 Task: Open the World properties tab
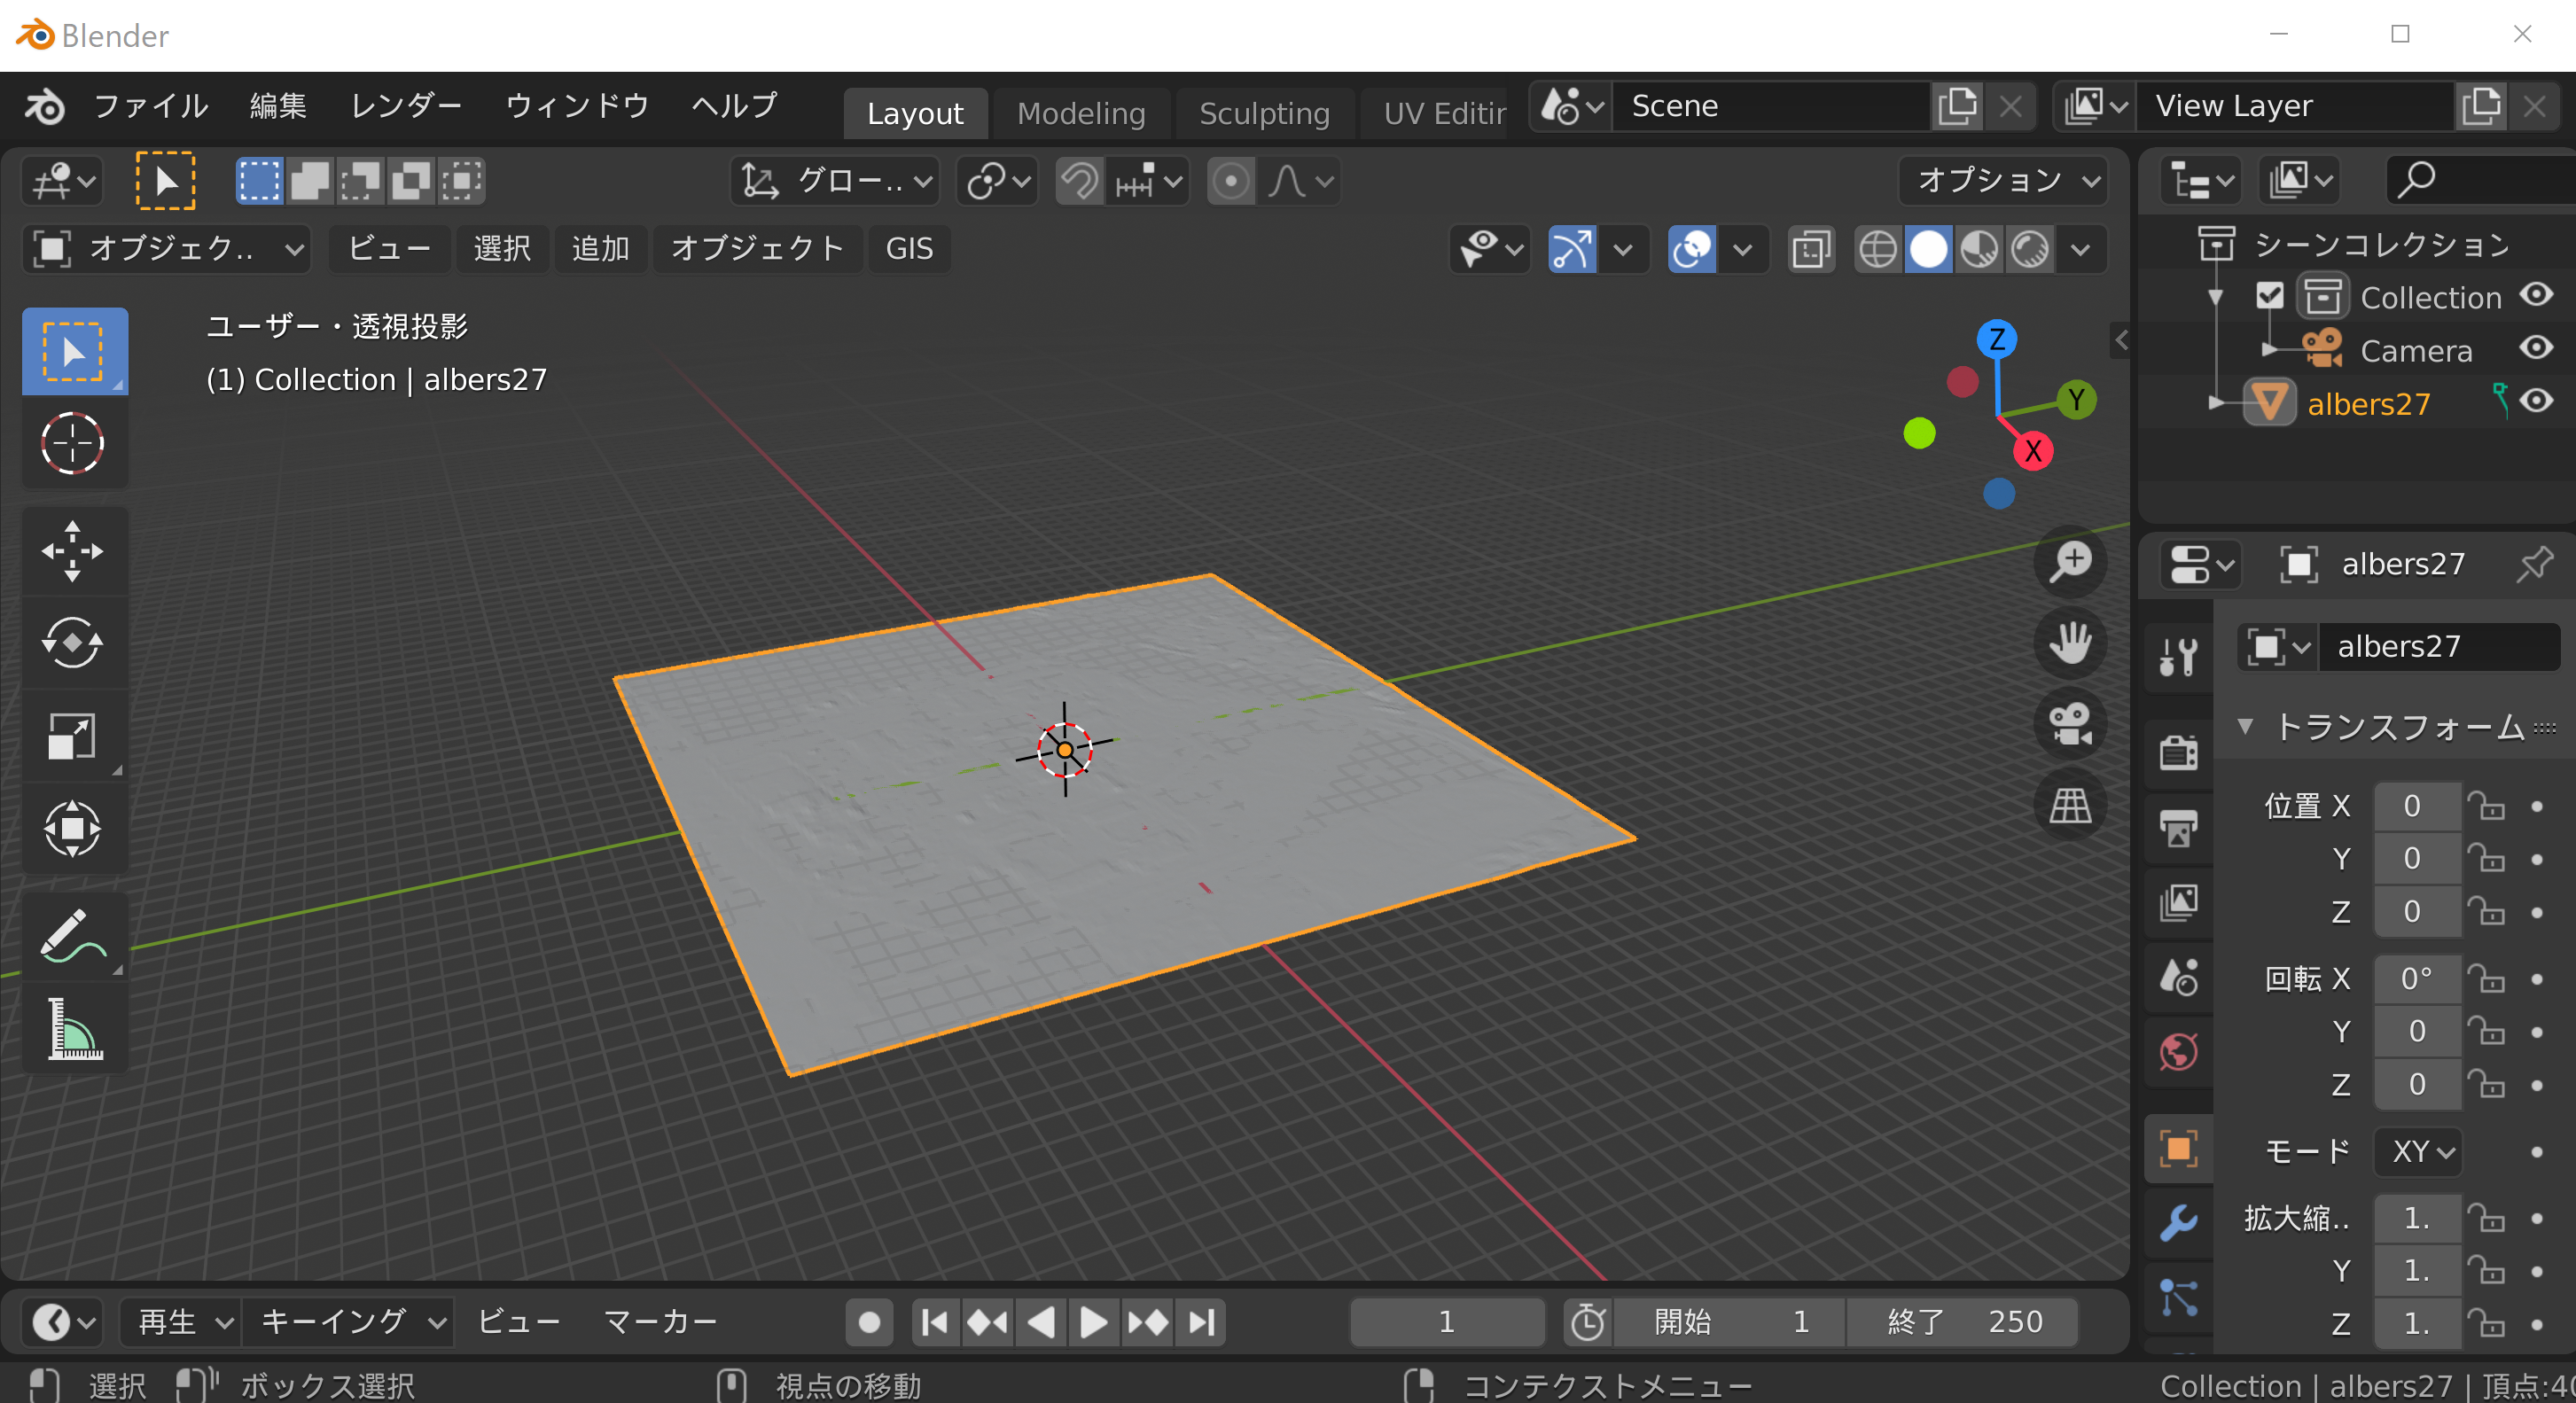2178,1052
